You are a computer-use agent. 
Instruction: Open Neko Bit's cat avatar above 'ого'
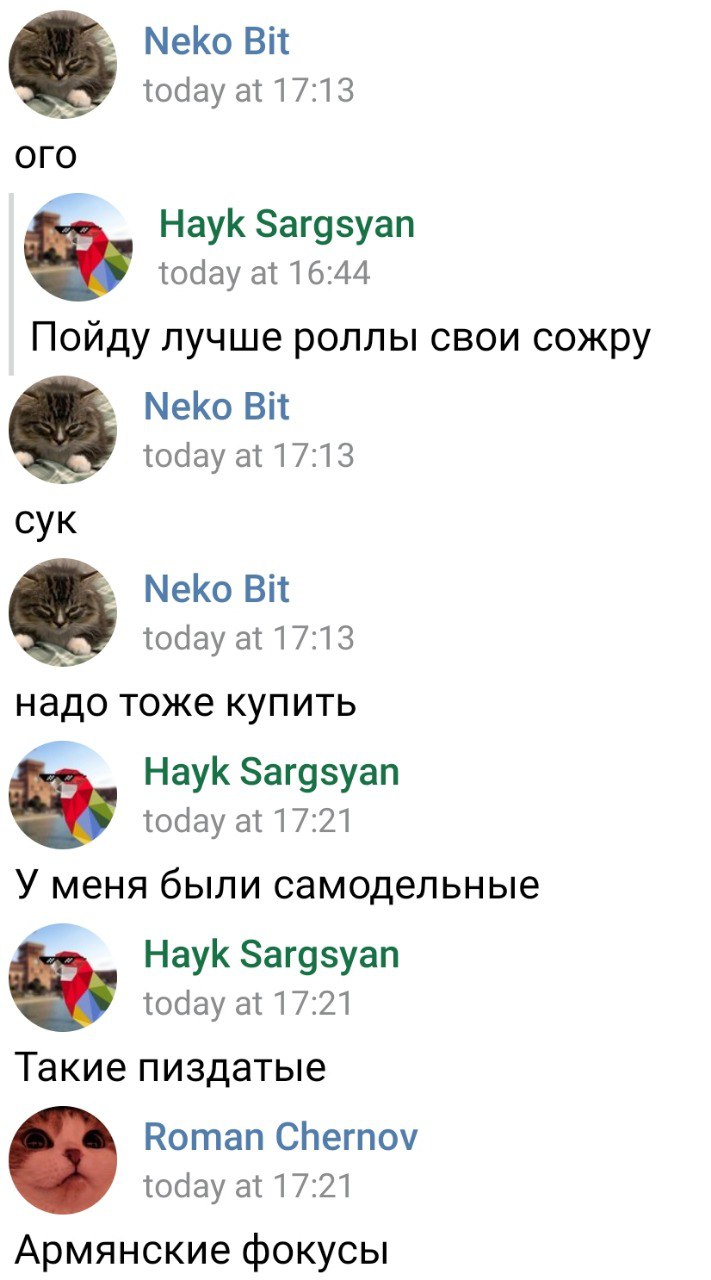tap(63, 64)
